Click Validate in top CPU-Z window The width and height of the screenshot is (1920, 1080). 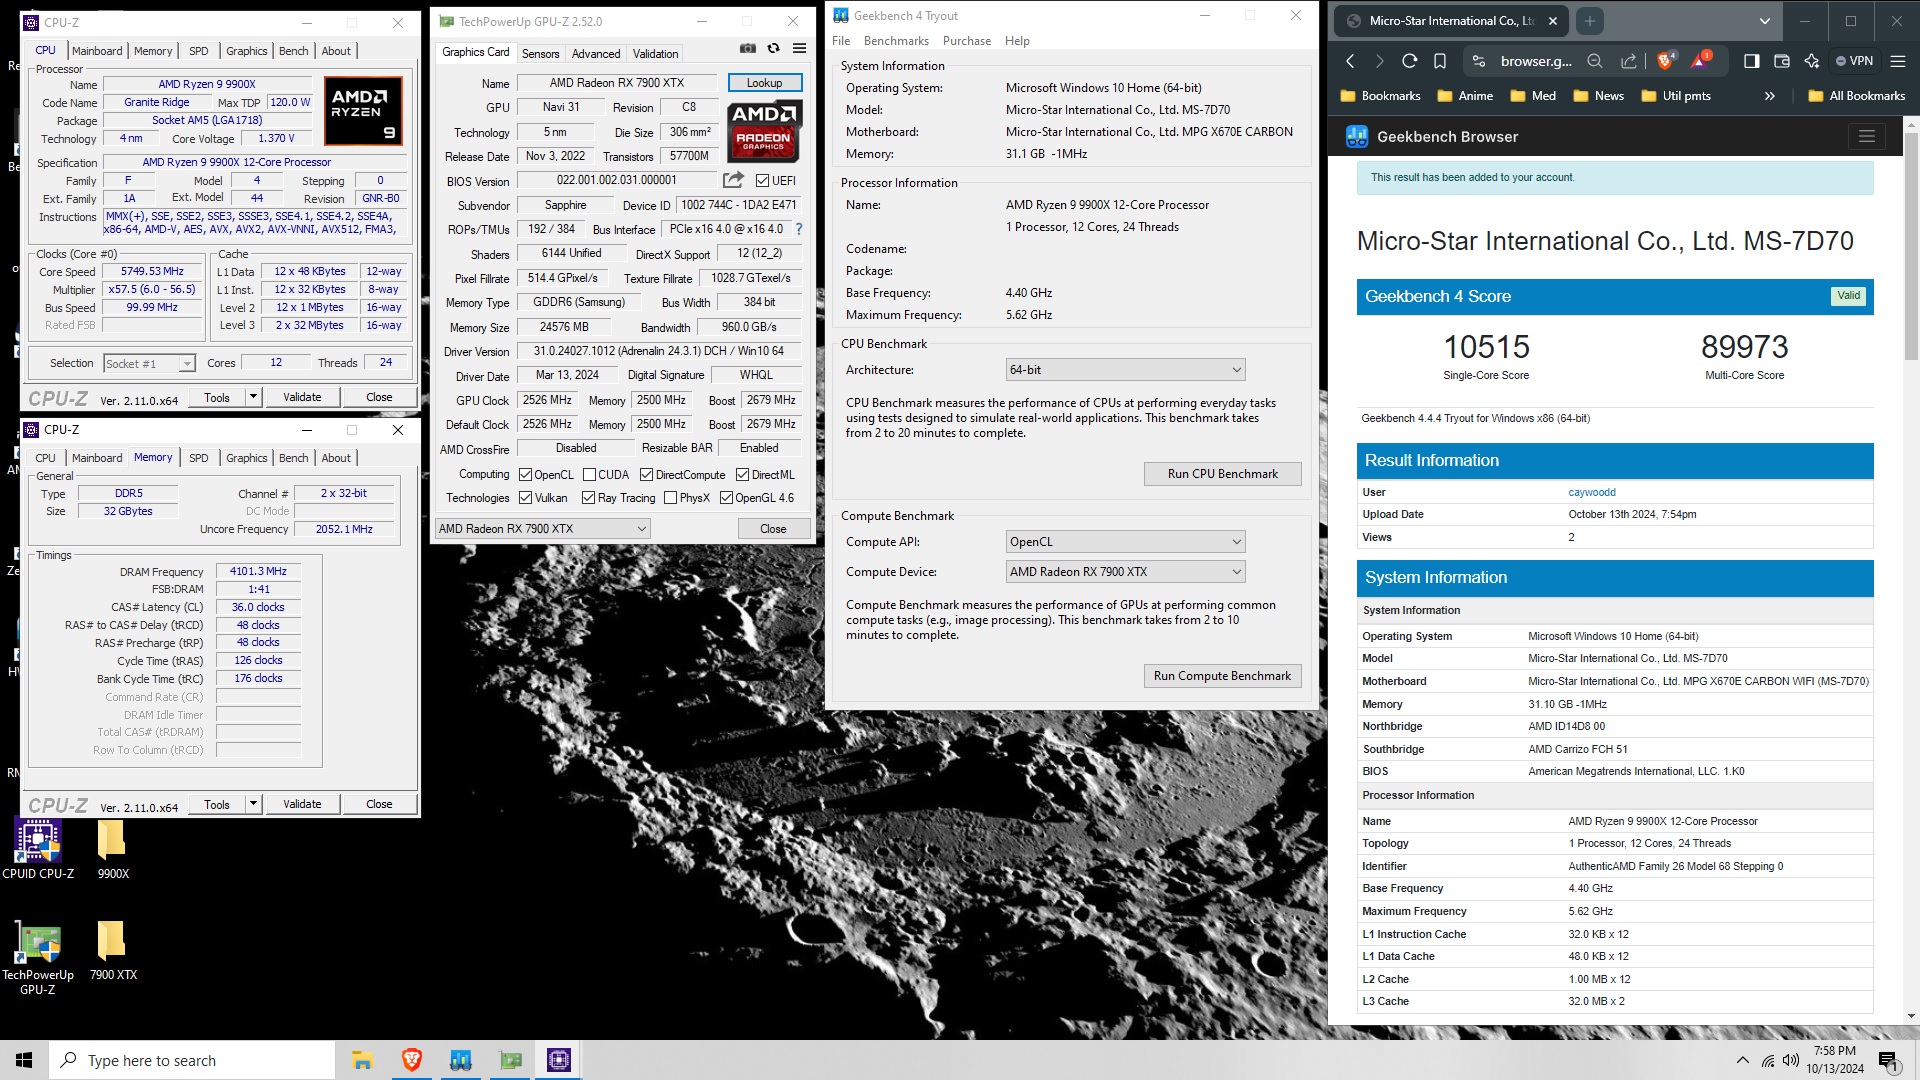(302, 397)
